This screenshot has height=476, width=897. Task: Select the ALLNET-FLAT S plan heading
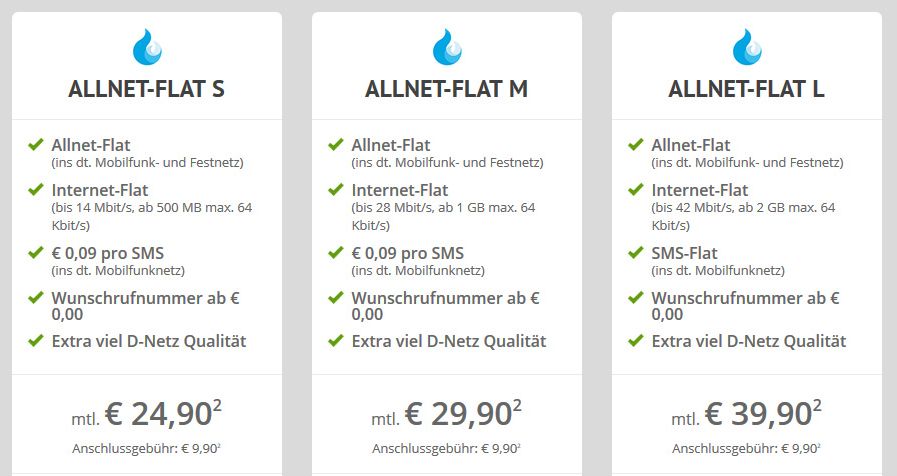tap(146, 89)
